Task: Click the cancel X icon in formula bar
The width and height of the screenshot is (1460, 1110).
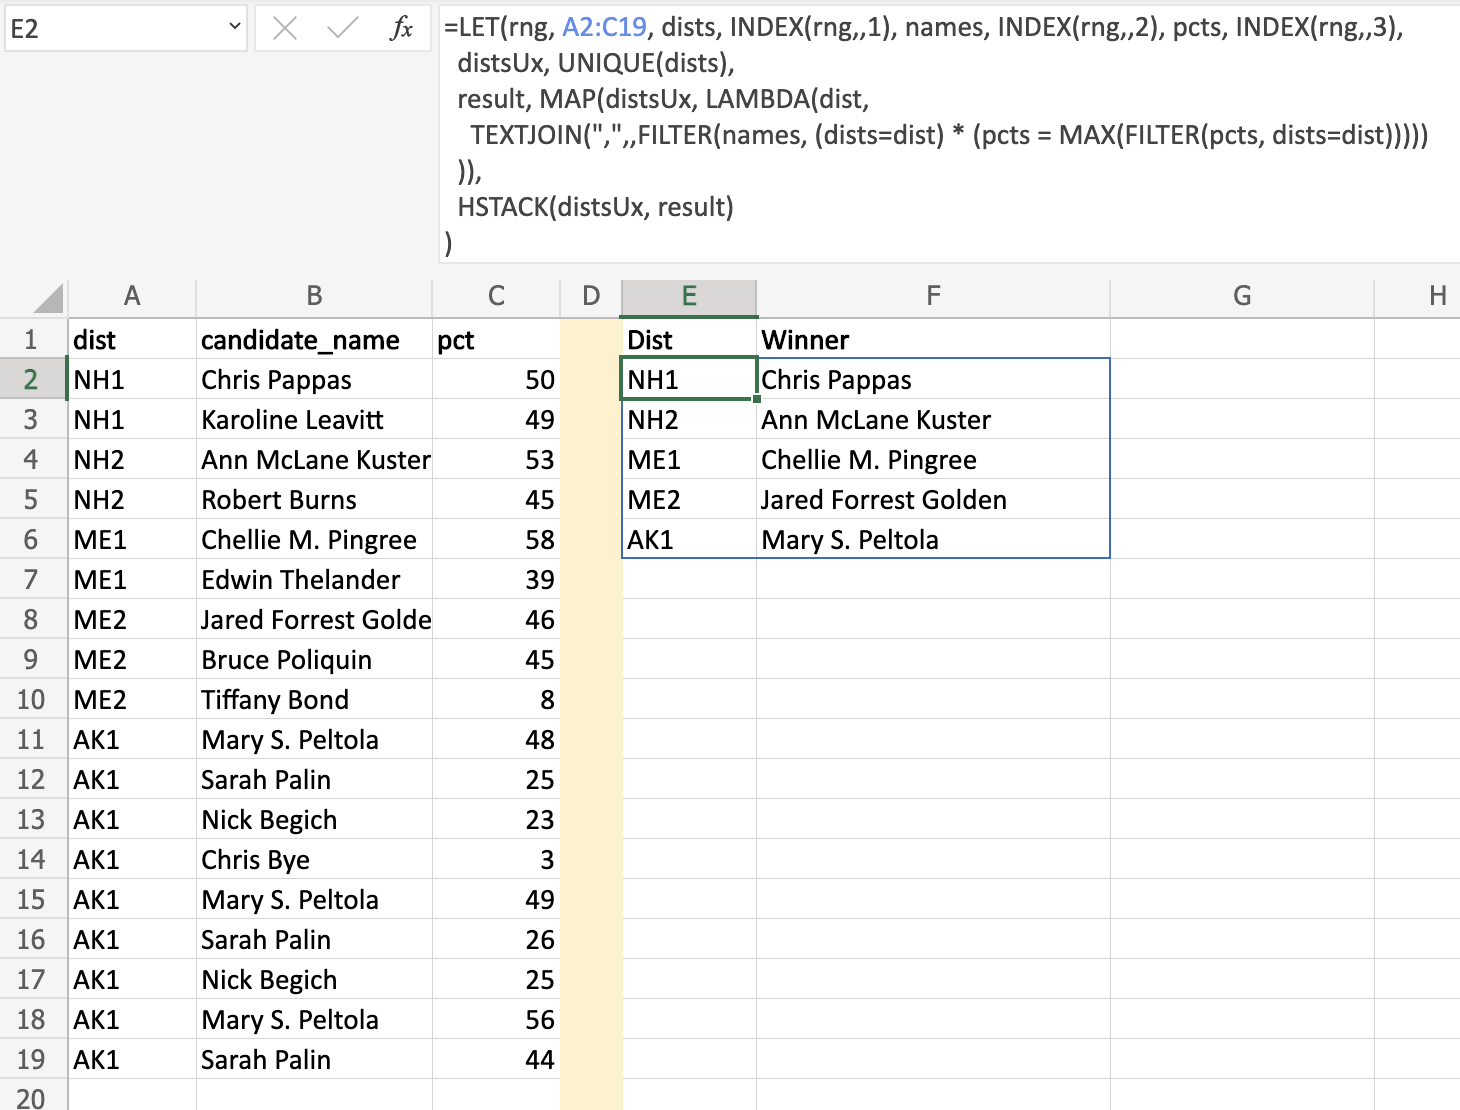Action: (285, 28)
